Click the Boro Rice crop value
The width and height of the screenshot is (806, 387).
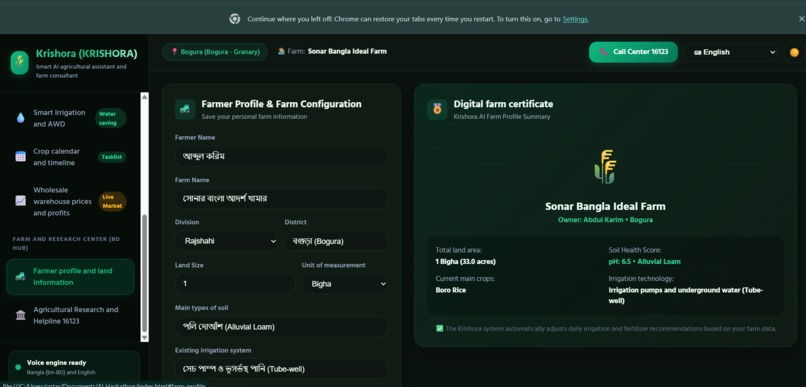tap(451, 290)
